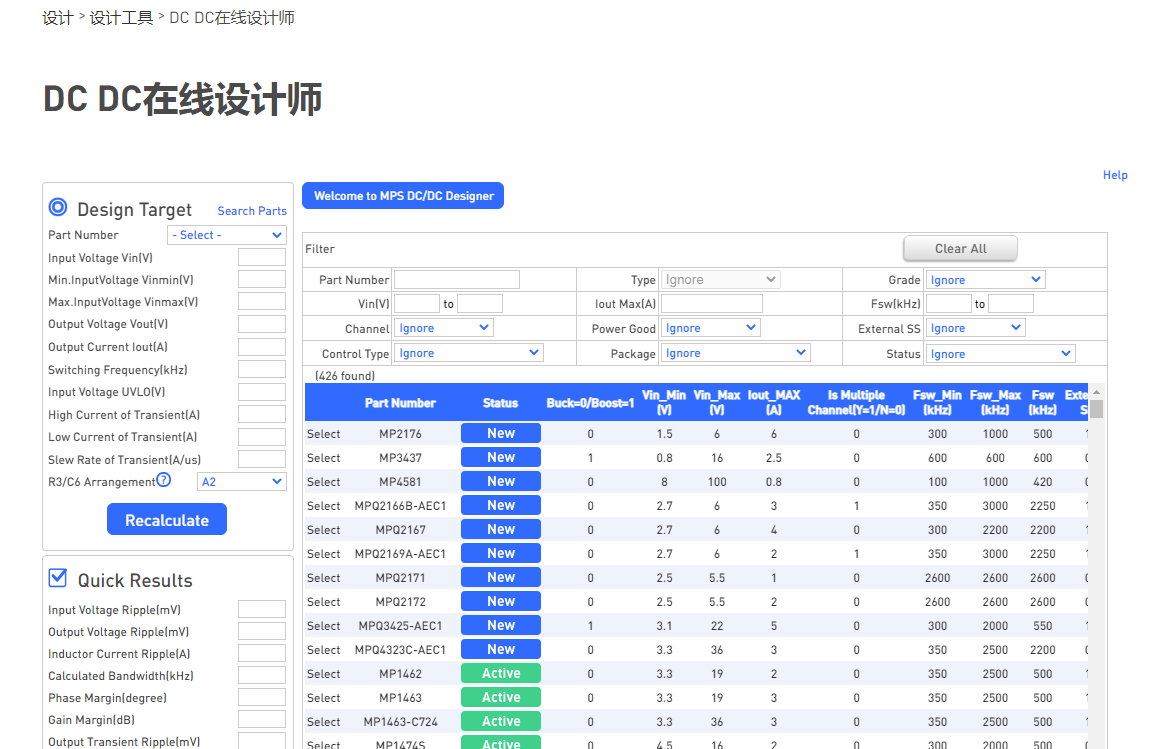Click Iout Max(A) filter field

[711, 304]
